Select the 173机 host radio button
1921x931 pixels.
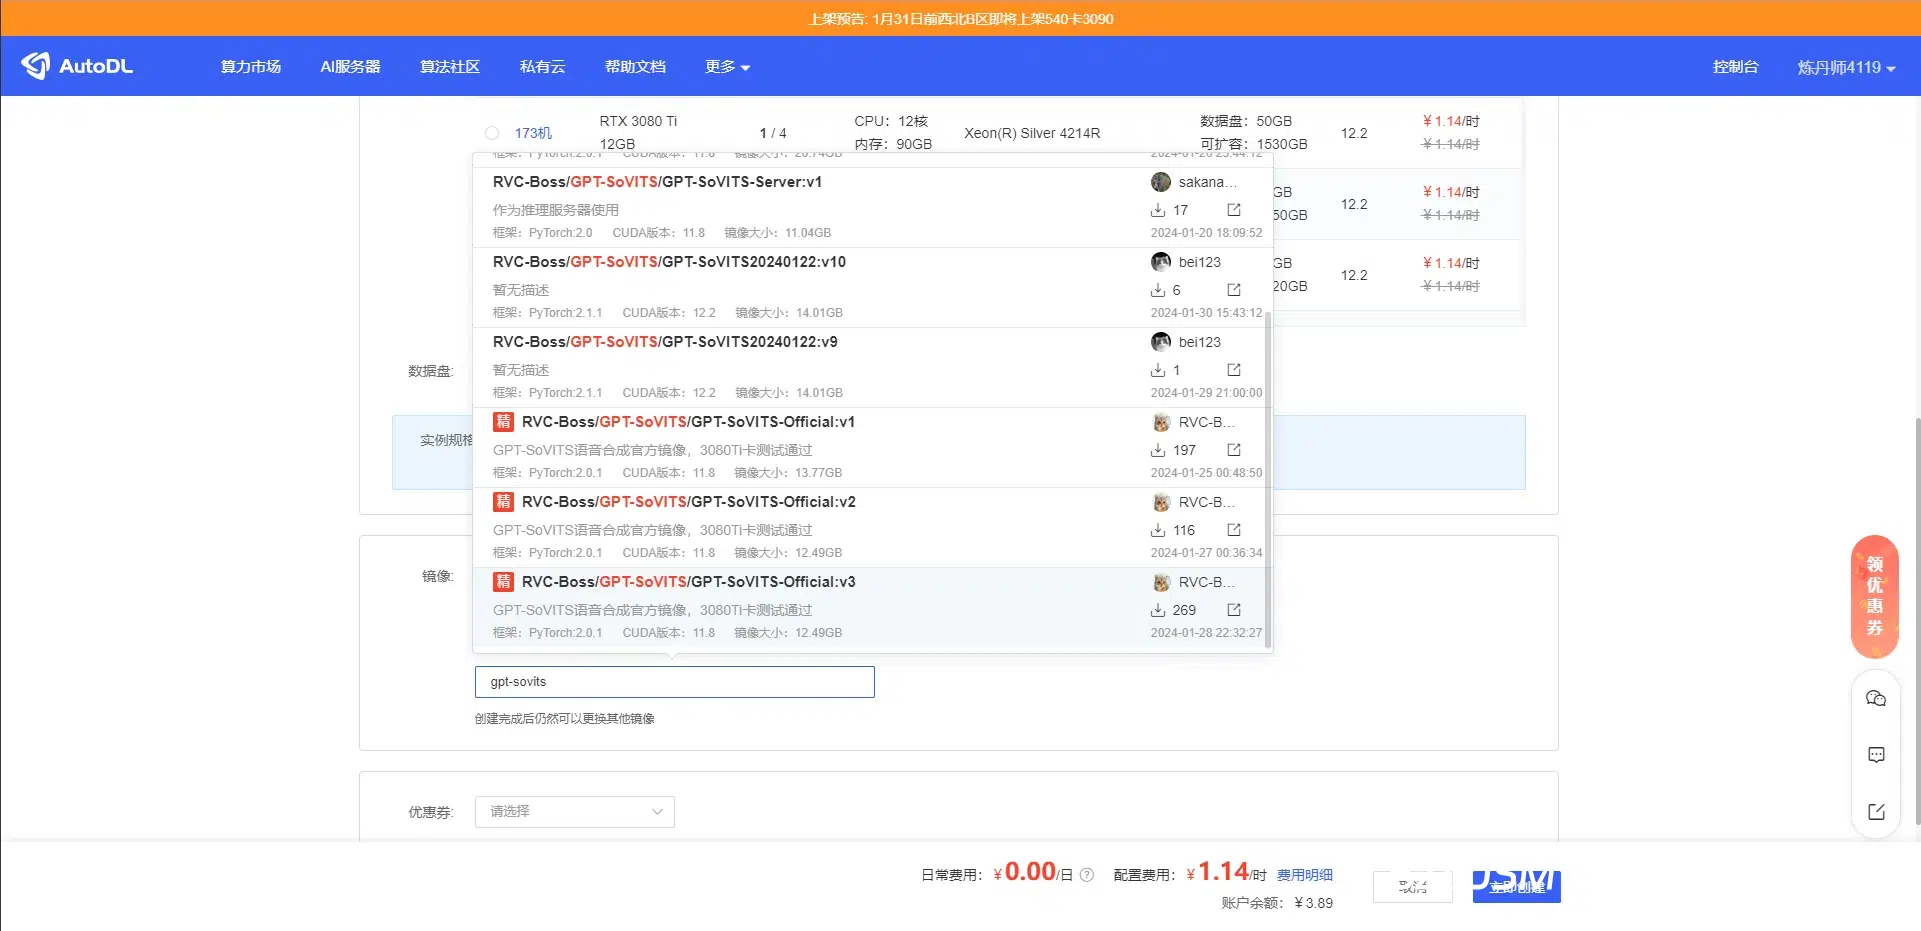(x=492, y=133)
